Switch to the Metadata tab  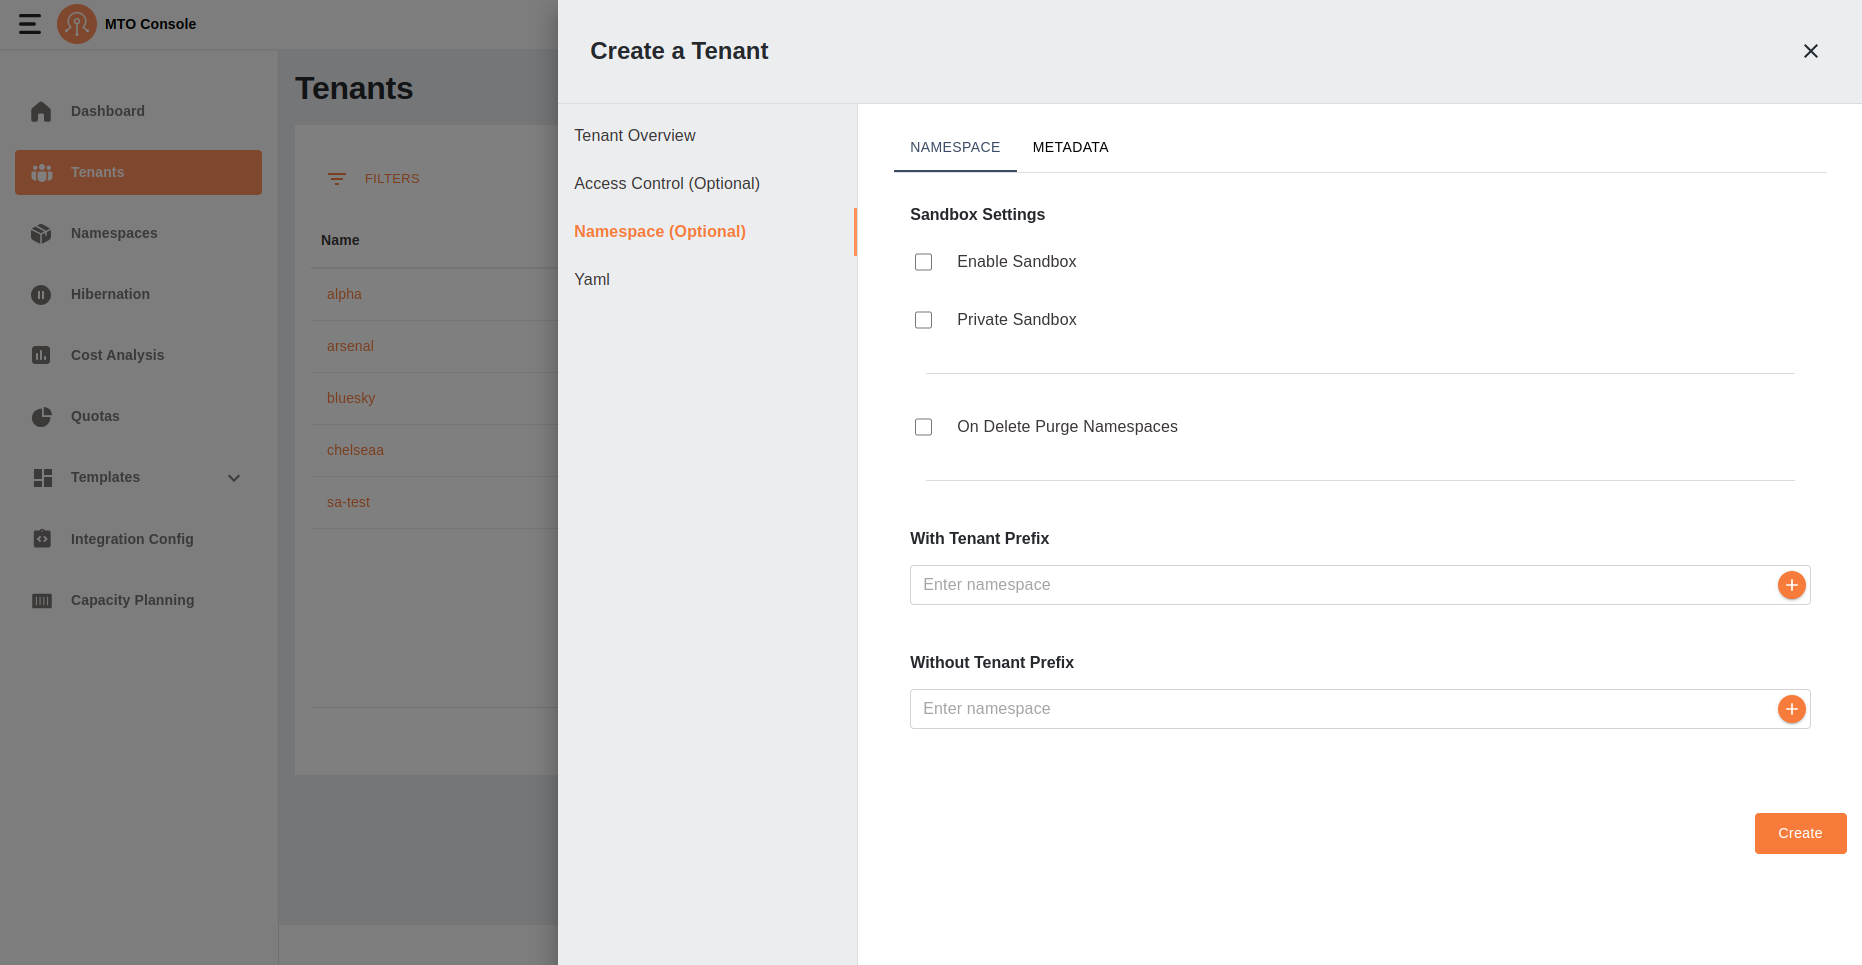point(1070,147)
